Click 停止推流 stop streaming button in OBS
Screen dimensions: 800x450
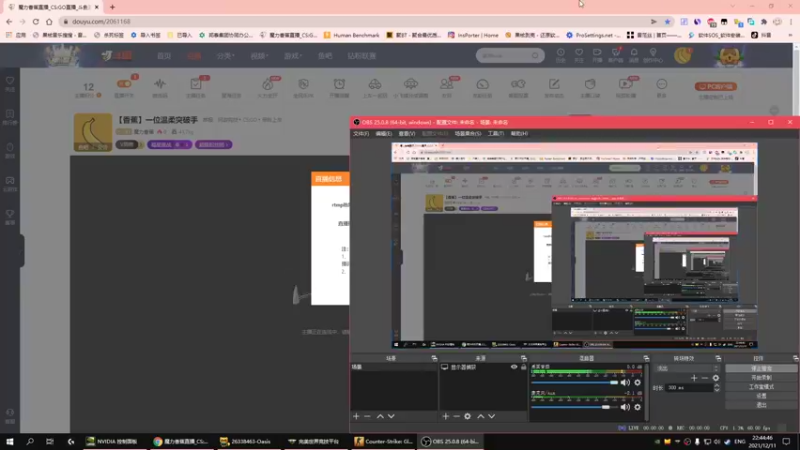(x=761, y=368)
